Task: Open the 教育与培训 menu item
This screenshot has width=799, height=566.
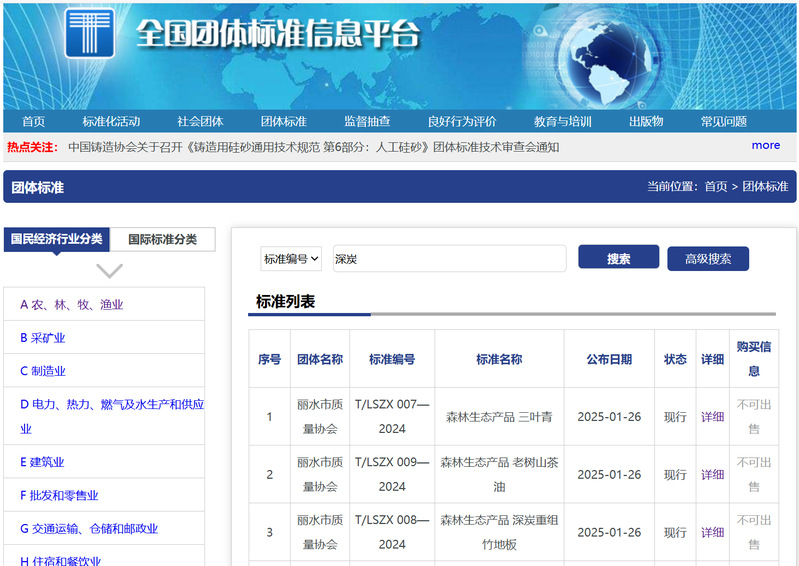Action: (563, 121)
